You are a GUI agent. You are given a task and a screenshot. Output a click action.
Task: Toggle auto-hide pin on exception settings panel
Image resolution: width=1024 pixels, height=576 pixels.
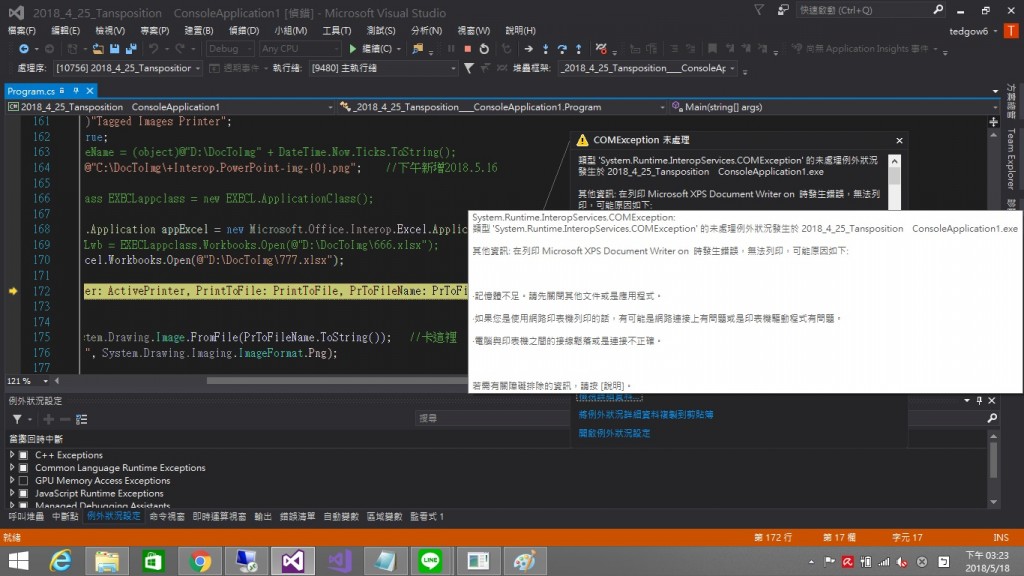(979, 400)
